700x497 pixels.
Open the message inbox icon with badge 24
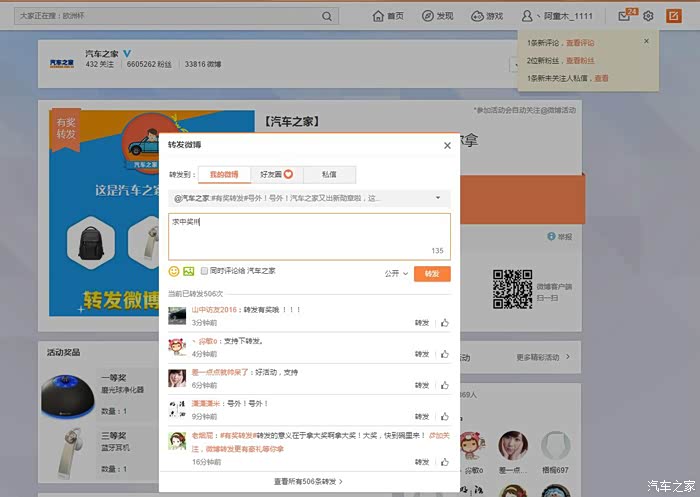(x=626, y=16)
